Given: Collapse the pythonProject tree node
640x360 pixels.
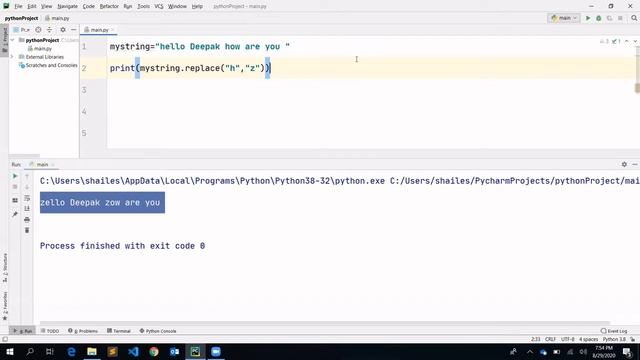Looking at the screenshot, I should click(x=13, y=40).
